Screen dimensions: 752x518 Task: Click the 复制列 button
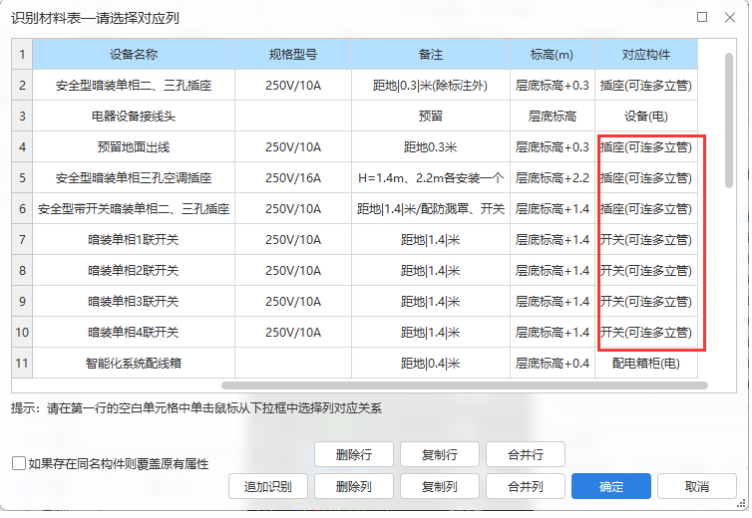(x=439, y=487)
